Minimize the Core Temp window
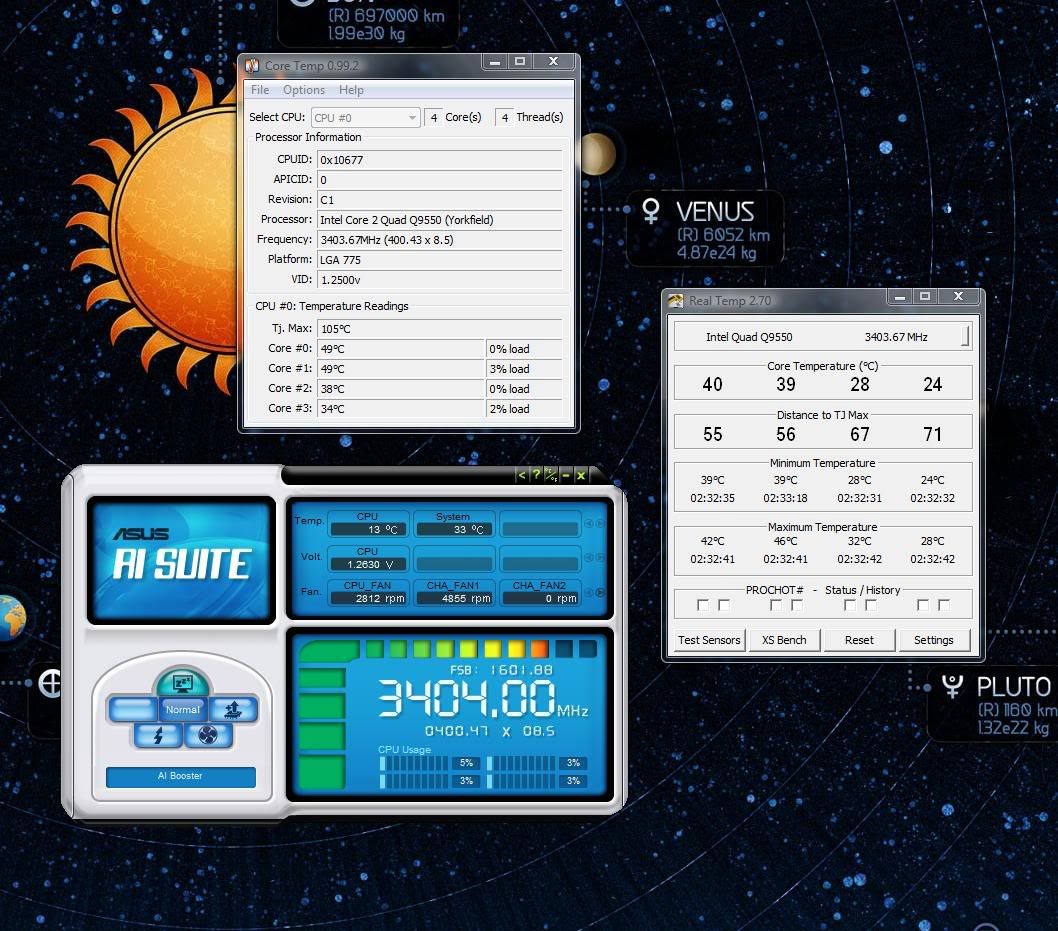Viewport: 1058px width, 931px height. [x=495, y=61]
